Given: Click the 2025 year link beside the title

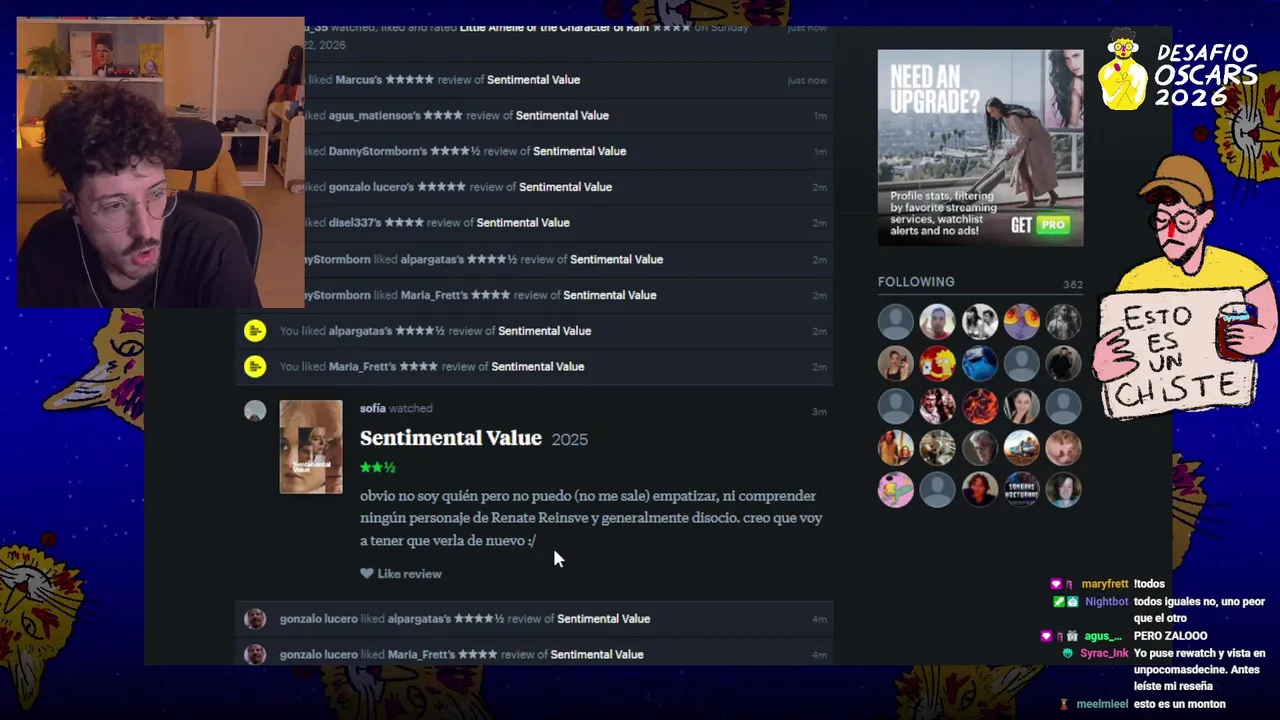Looking at the screenshot, I should tap(569, 439).
